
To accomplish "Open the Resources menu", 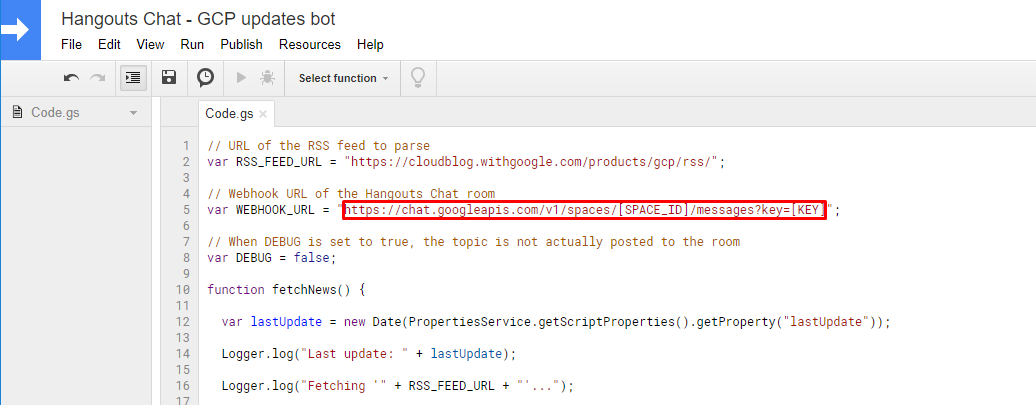I will coord(310,44).
